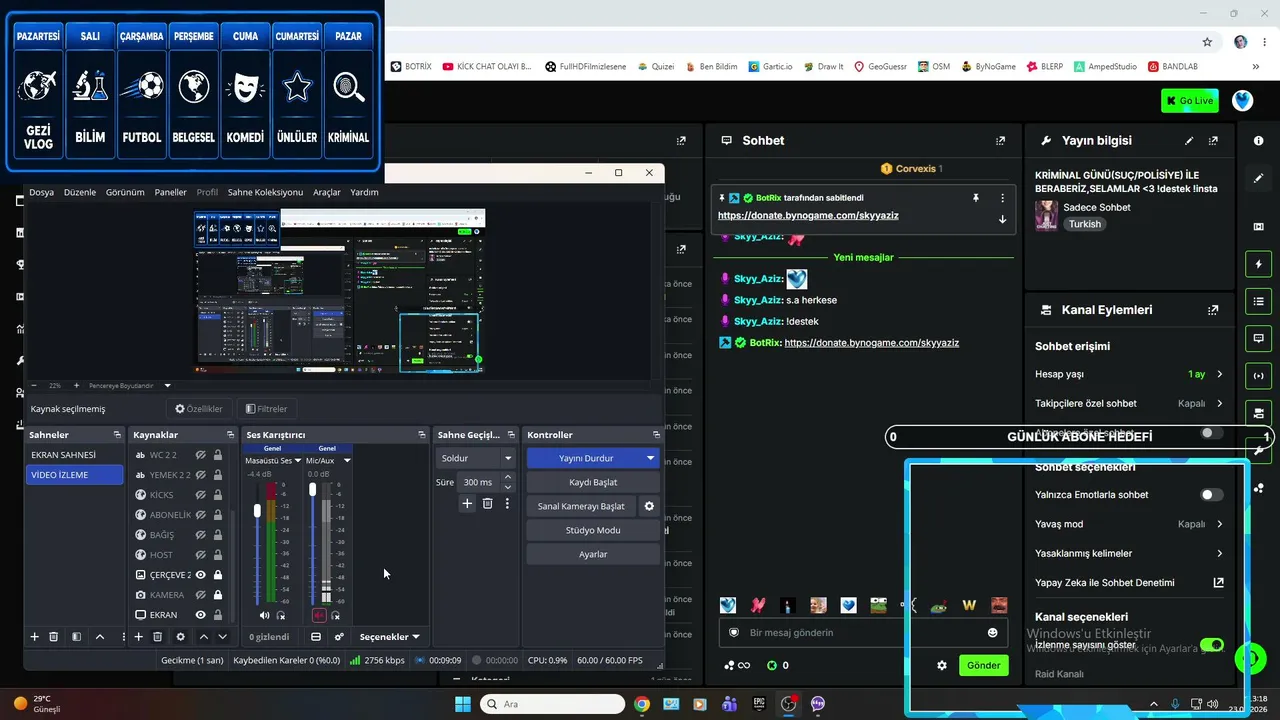Open OBS Ayarlar settings
1280x720 pixels.
coord(593,554)
